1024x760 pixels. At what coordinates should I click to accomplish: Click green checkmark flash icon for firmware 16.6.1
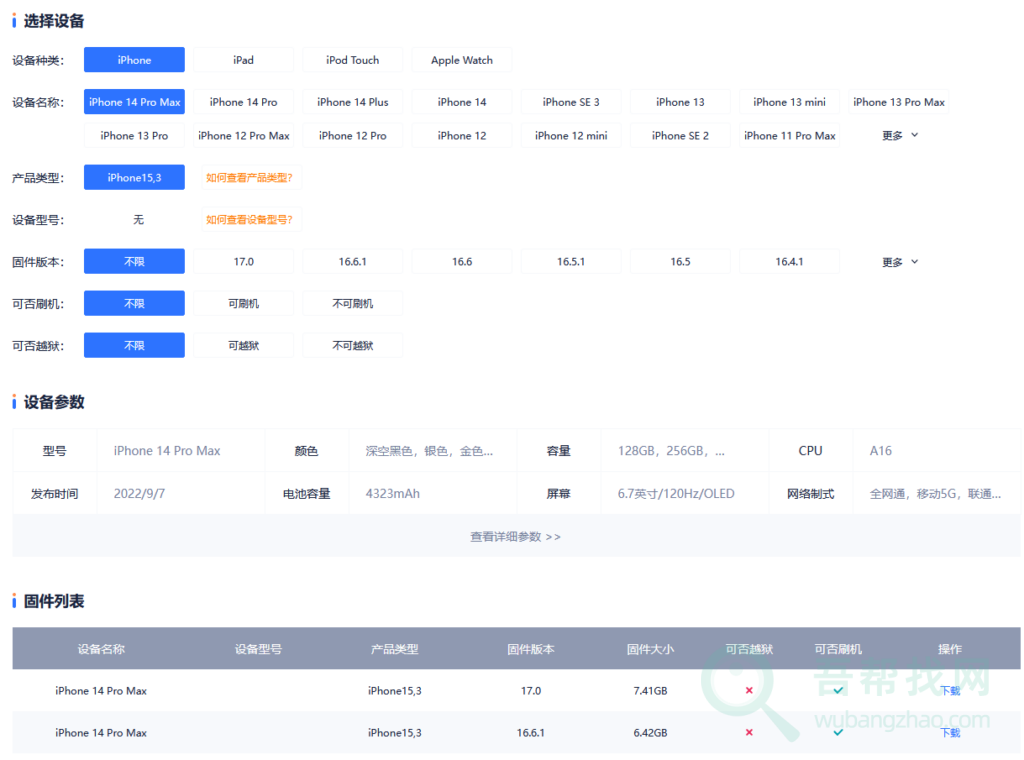tap(838, 733)
